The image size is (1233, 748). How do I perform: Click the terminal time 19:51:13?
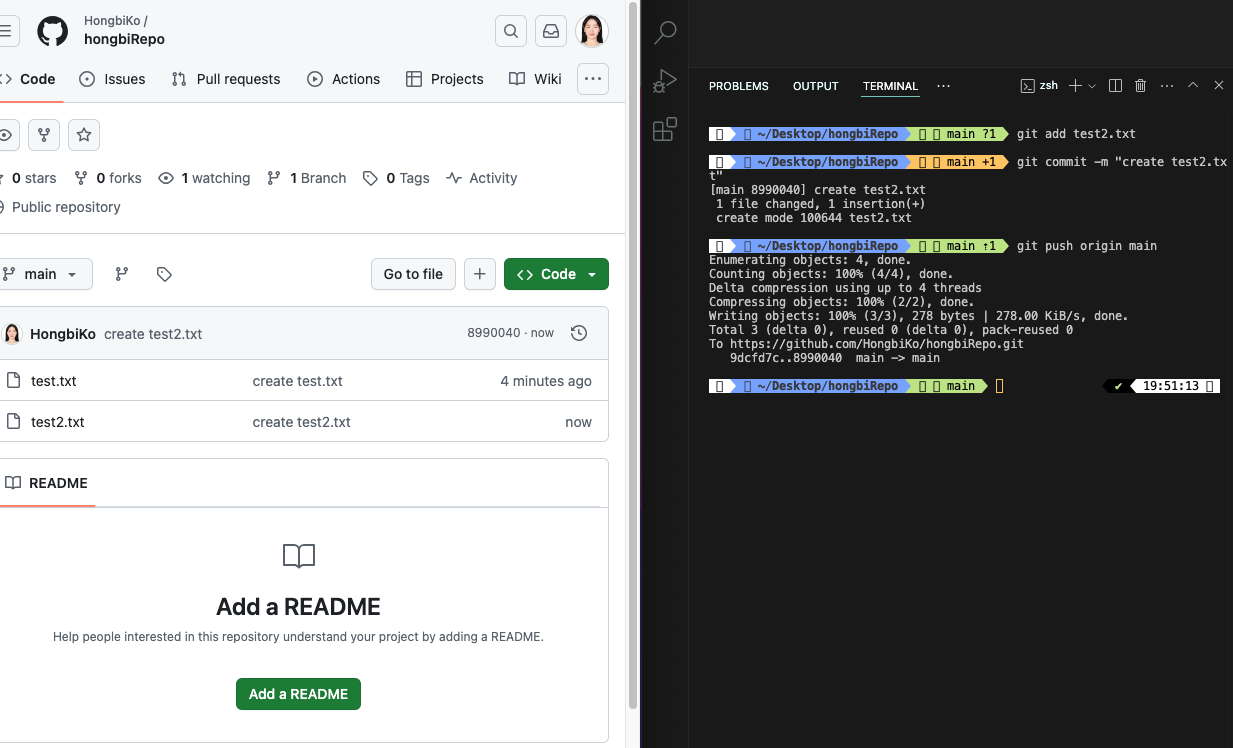pyautogui.click(x=1170, y=386)
